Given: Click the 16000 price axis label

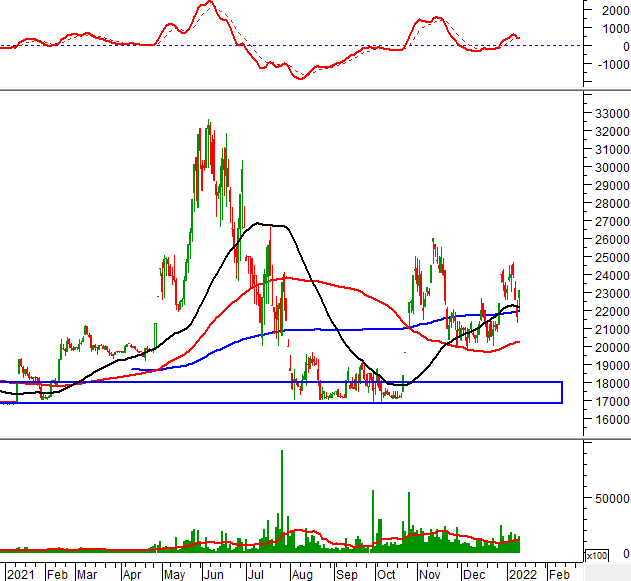Looking at the screenshot, I should click(x=610, y=420).
